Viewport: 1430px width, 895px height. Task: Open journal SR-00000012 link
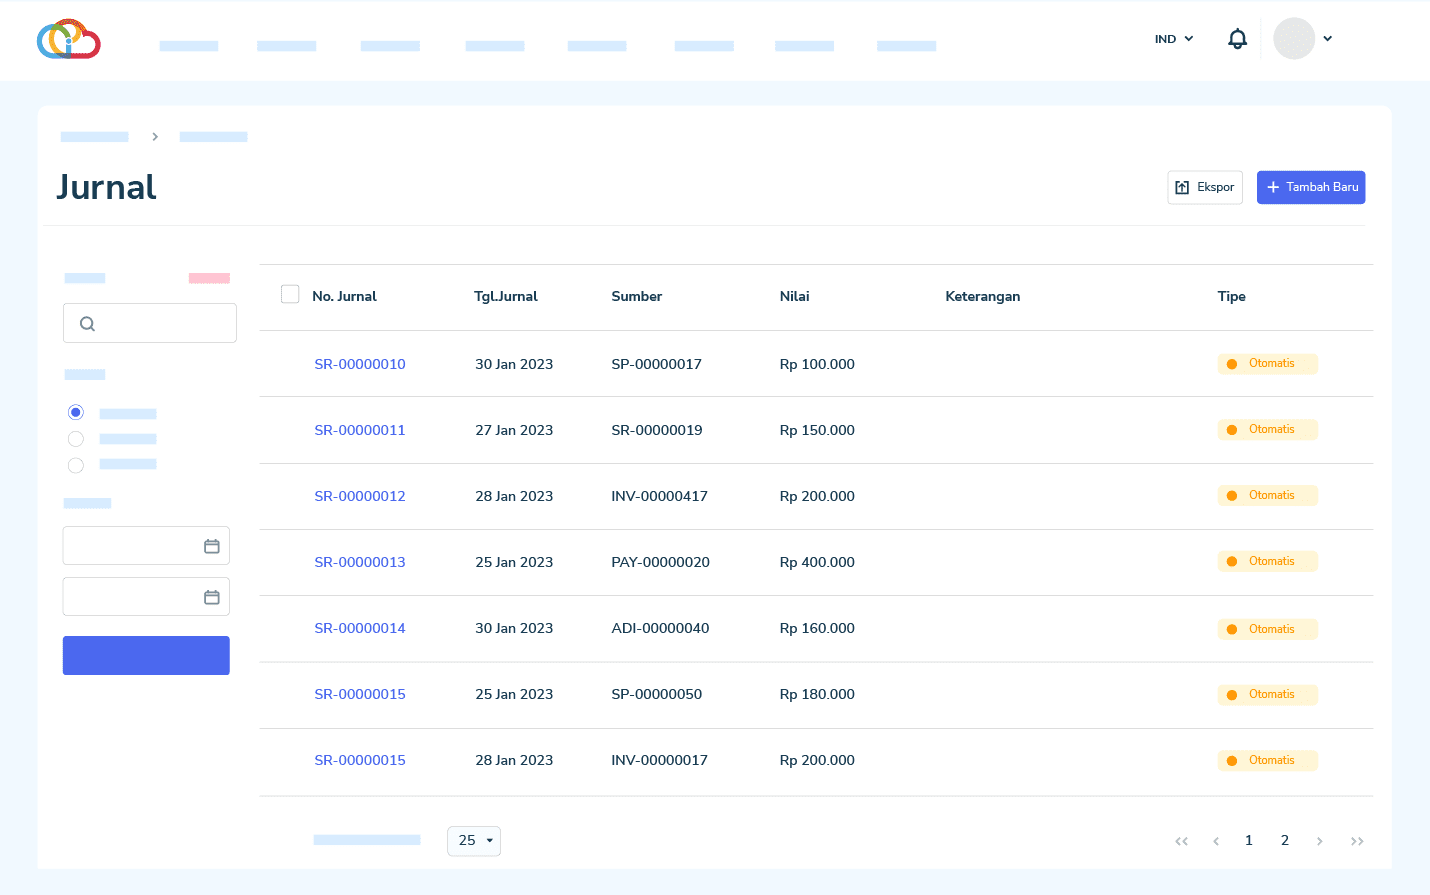coord(360,497)
